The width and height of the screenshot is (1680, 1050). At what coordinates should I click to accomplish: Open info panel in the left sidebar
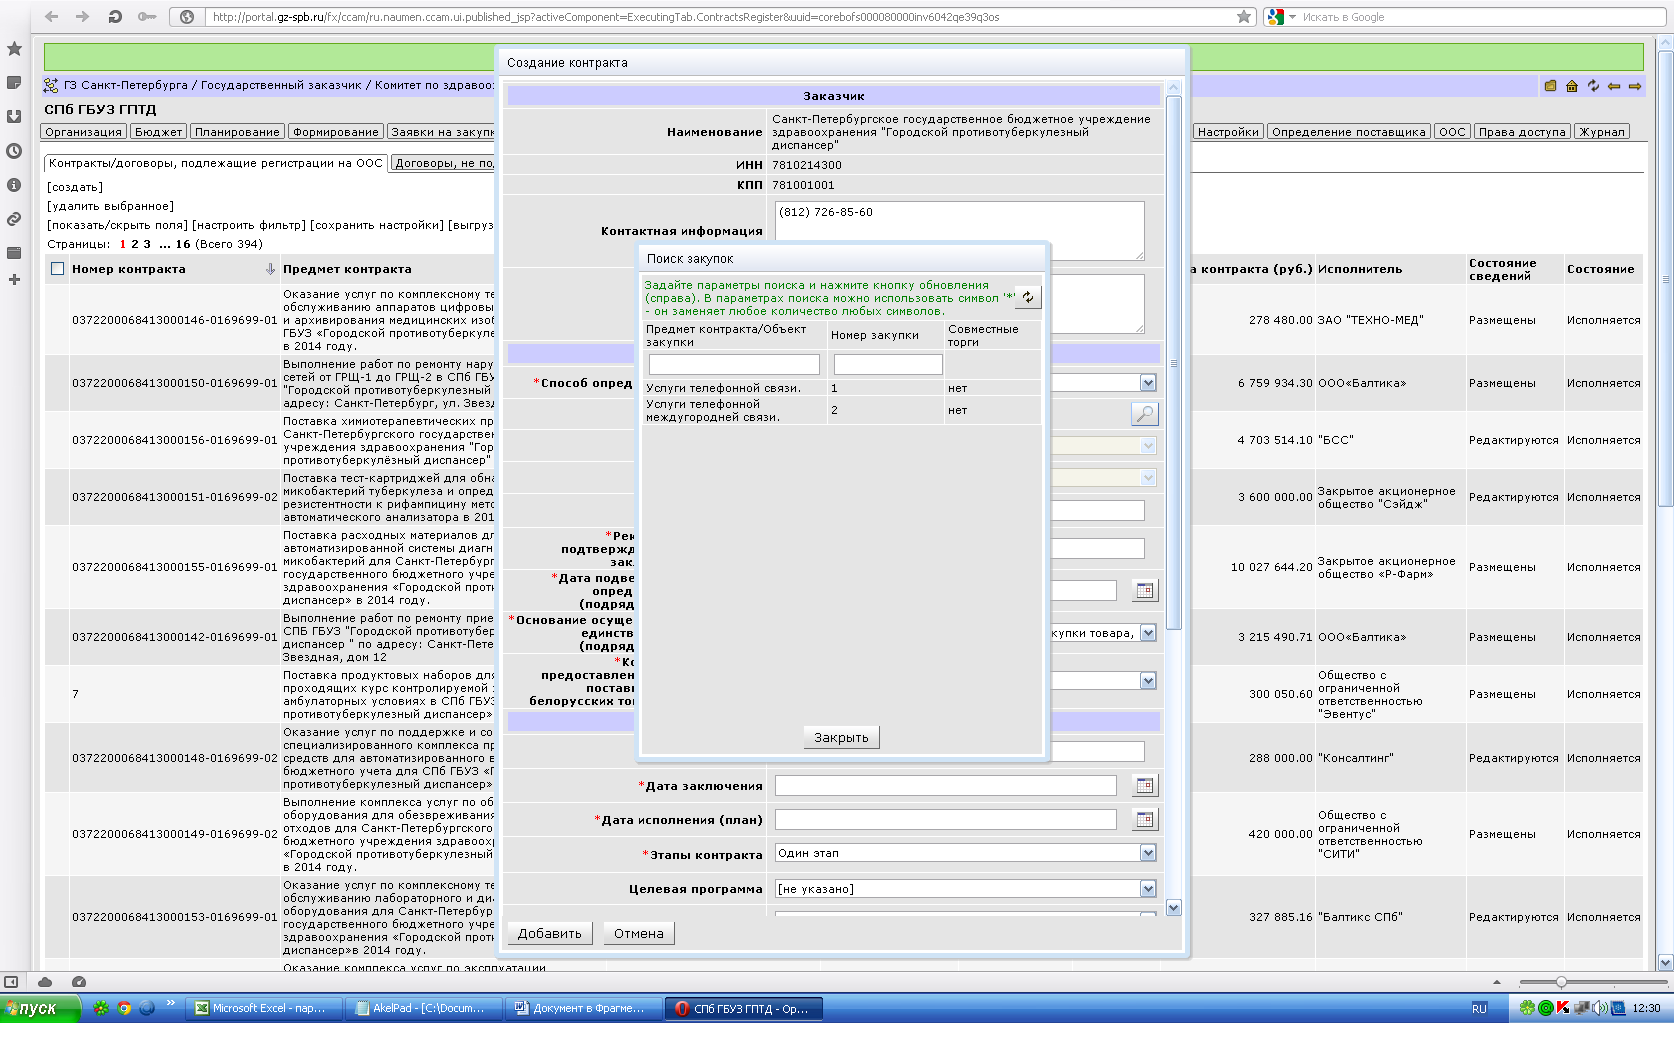click(x=14, y=185)
